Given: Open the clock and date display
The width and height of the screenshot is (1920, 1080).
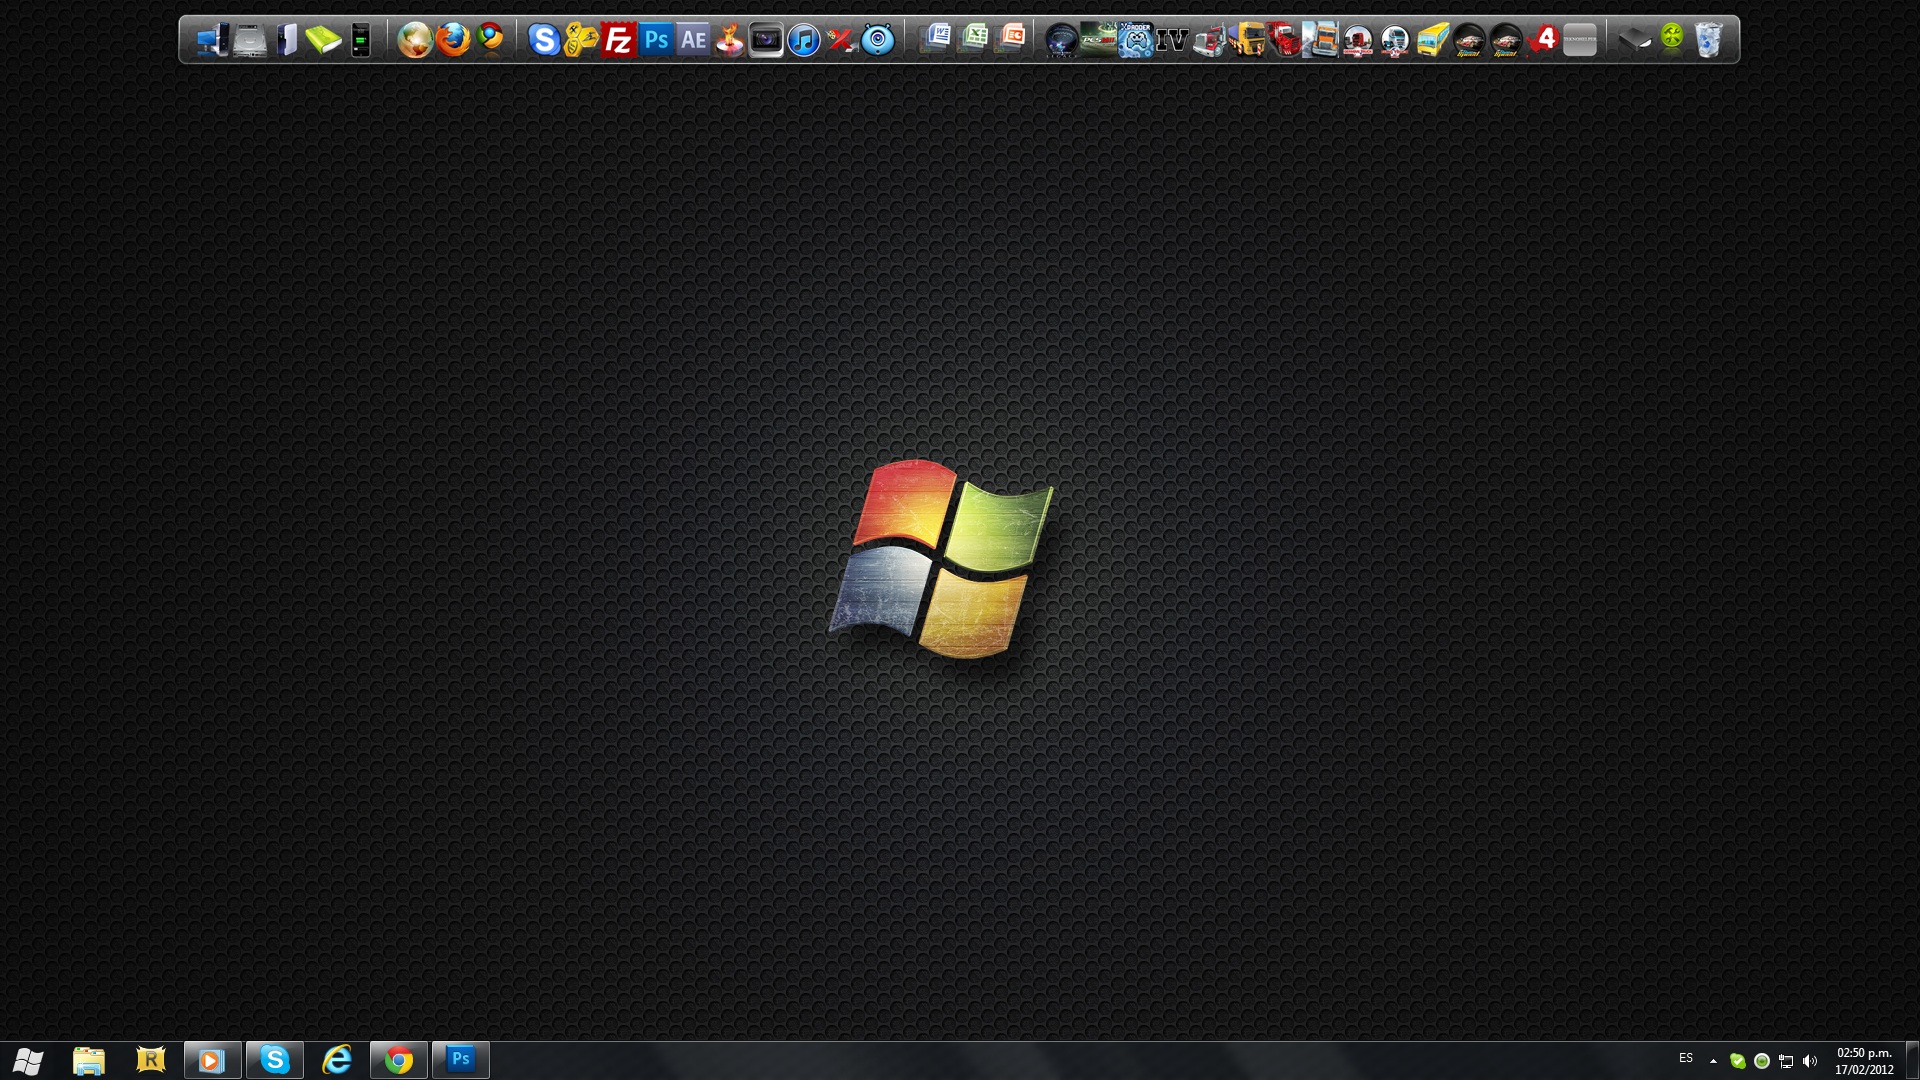Looking at the screenshot, I should 1864,1060.
